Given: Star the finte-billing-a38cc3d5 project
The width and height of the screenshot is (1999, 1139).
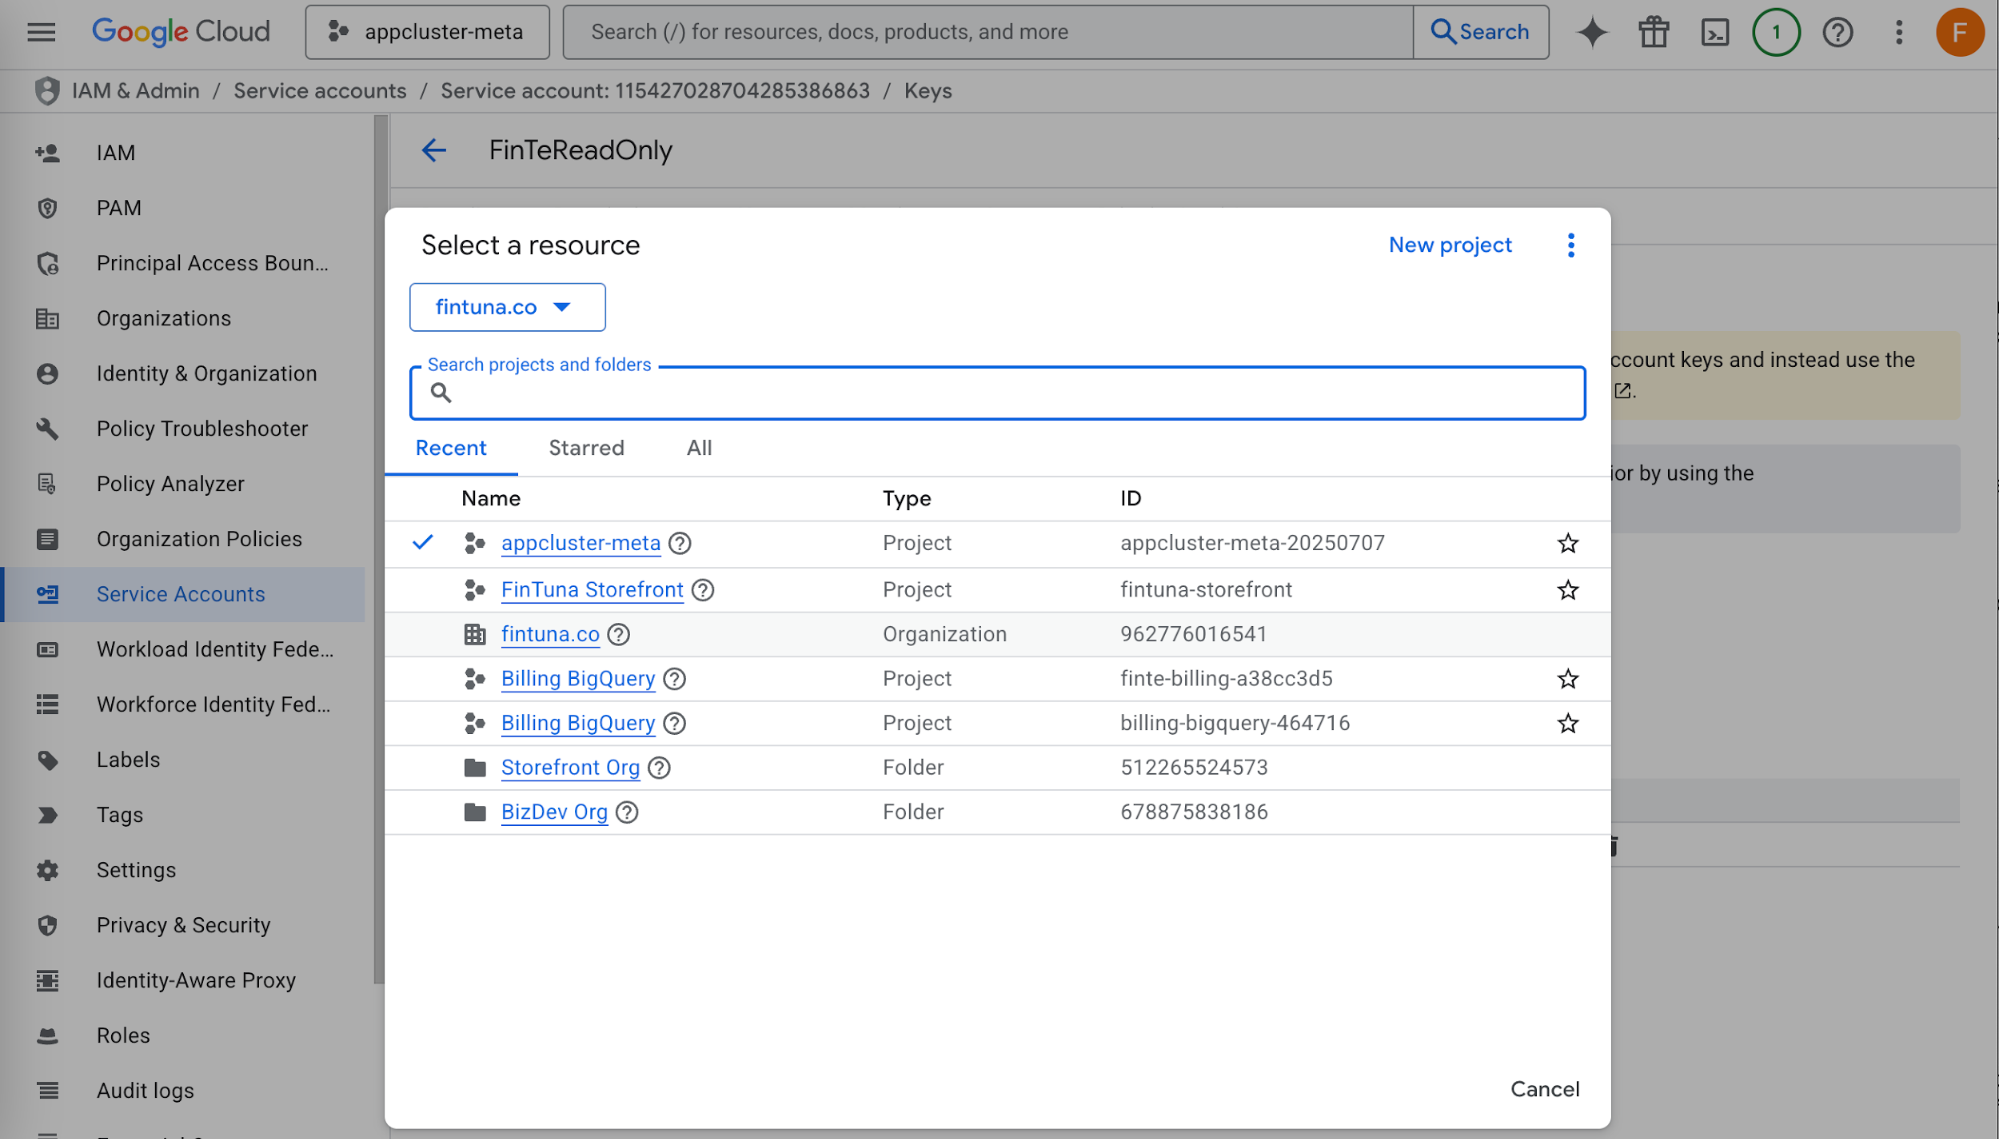Looking at the screenshot, I should tap(1567, 679).
